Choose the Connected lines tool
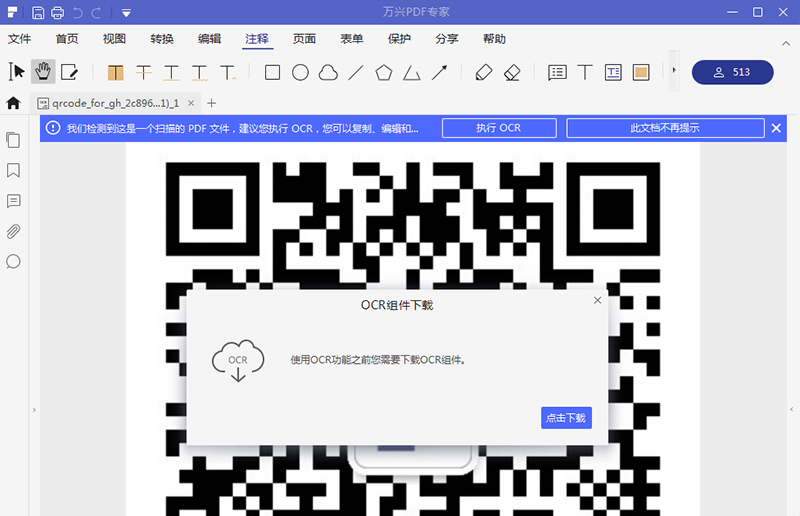This screenshot has height=516, width=800. pos(411,73)
